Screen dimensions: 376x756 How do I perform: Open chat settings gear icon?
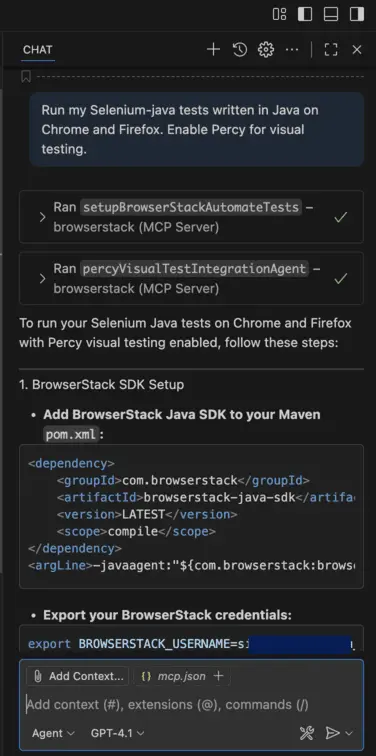[266, 49]
